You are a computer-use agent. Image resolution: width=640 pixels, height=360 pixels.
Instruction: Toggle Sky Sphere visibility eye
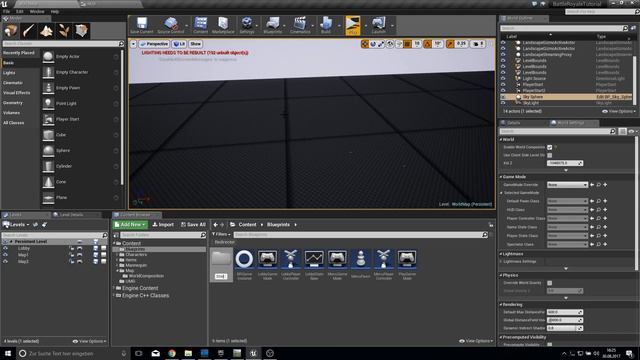tap(503, 97)
